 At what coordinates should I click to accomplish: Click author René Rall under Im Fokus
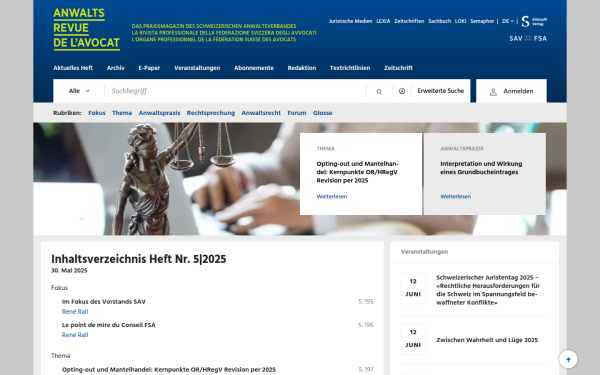pos(75,311)
